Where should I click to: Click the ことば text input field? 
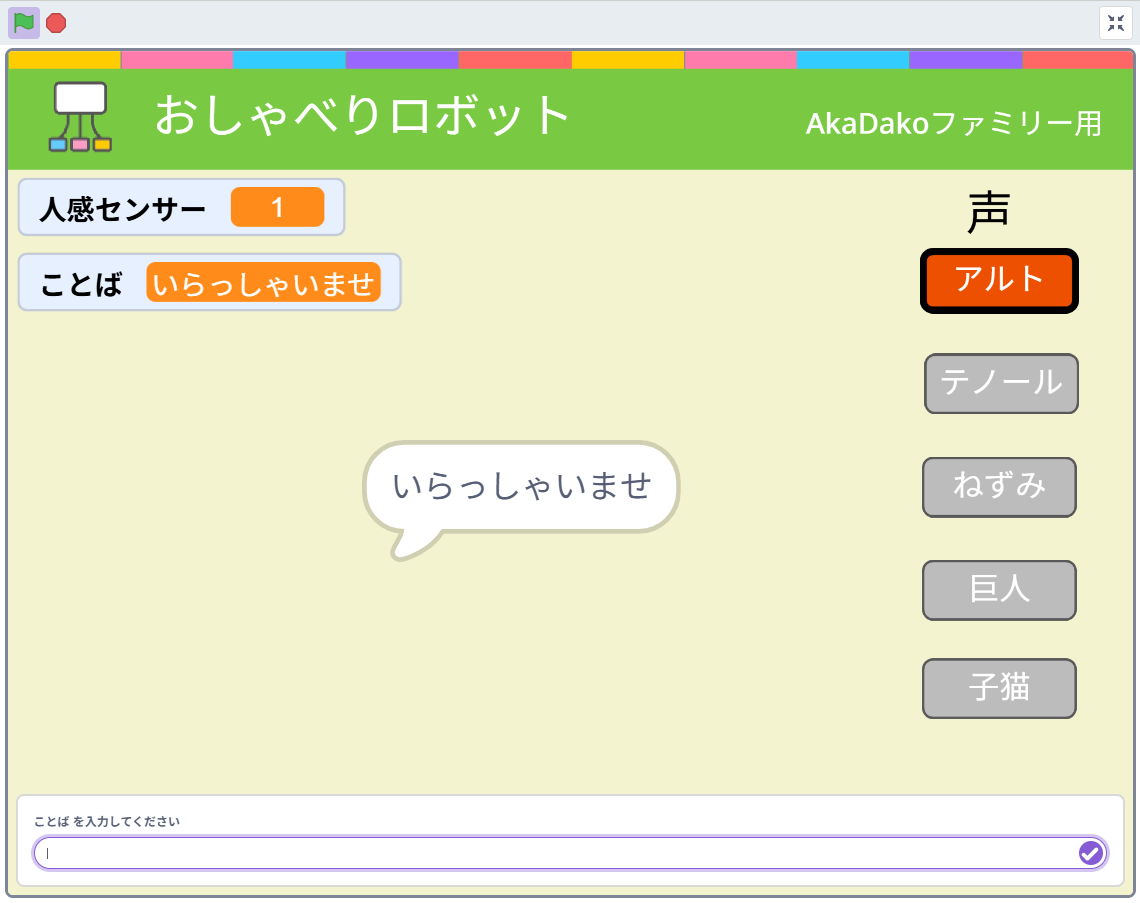click(x=555, y=853)
